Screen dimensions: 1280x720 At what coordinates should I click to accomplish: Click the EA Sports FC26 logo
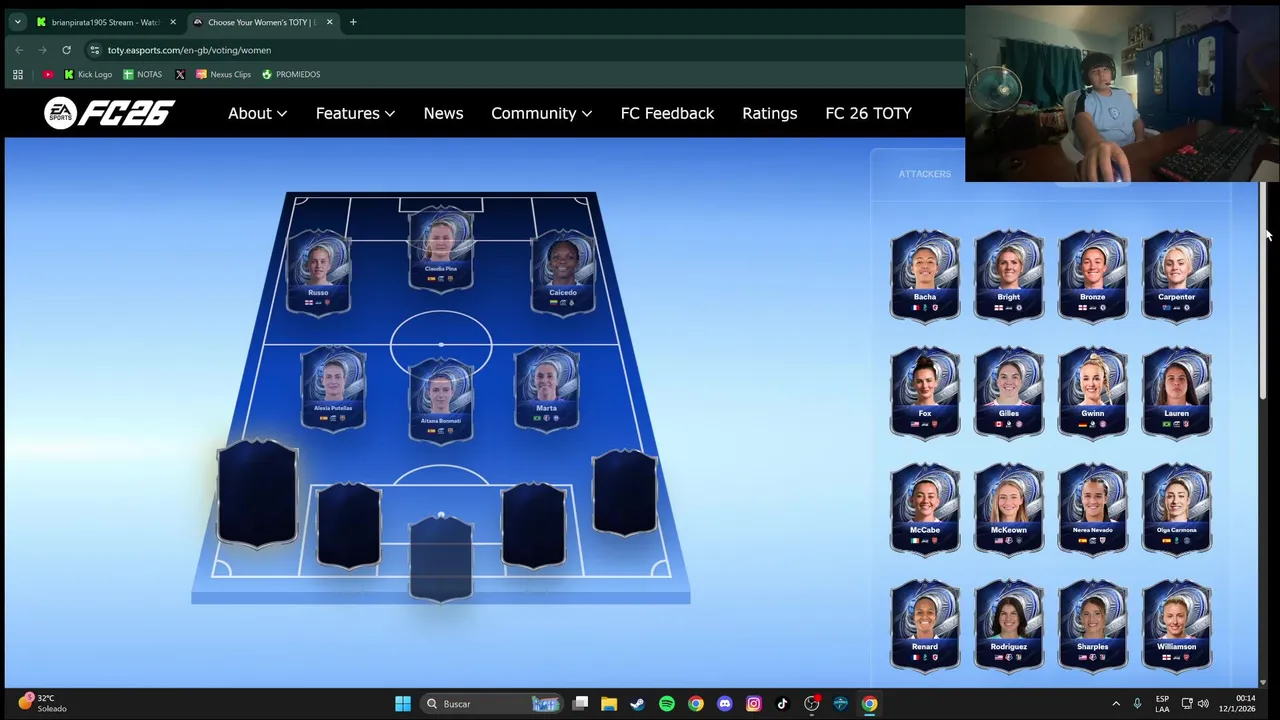[109, 113]
